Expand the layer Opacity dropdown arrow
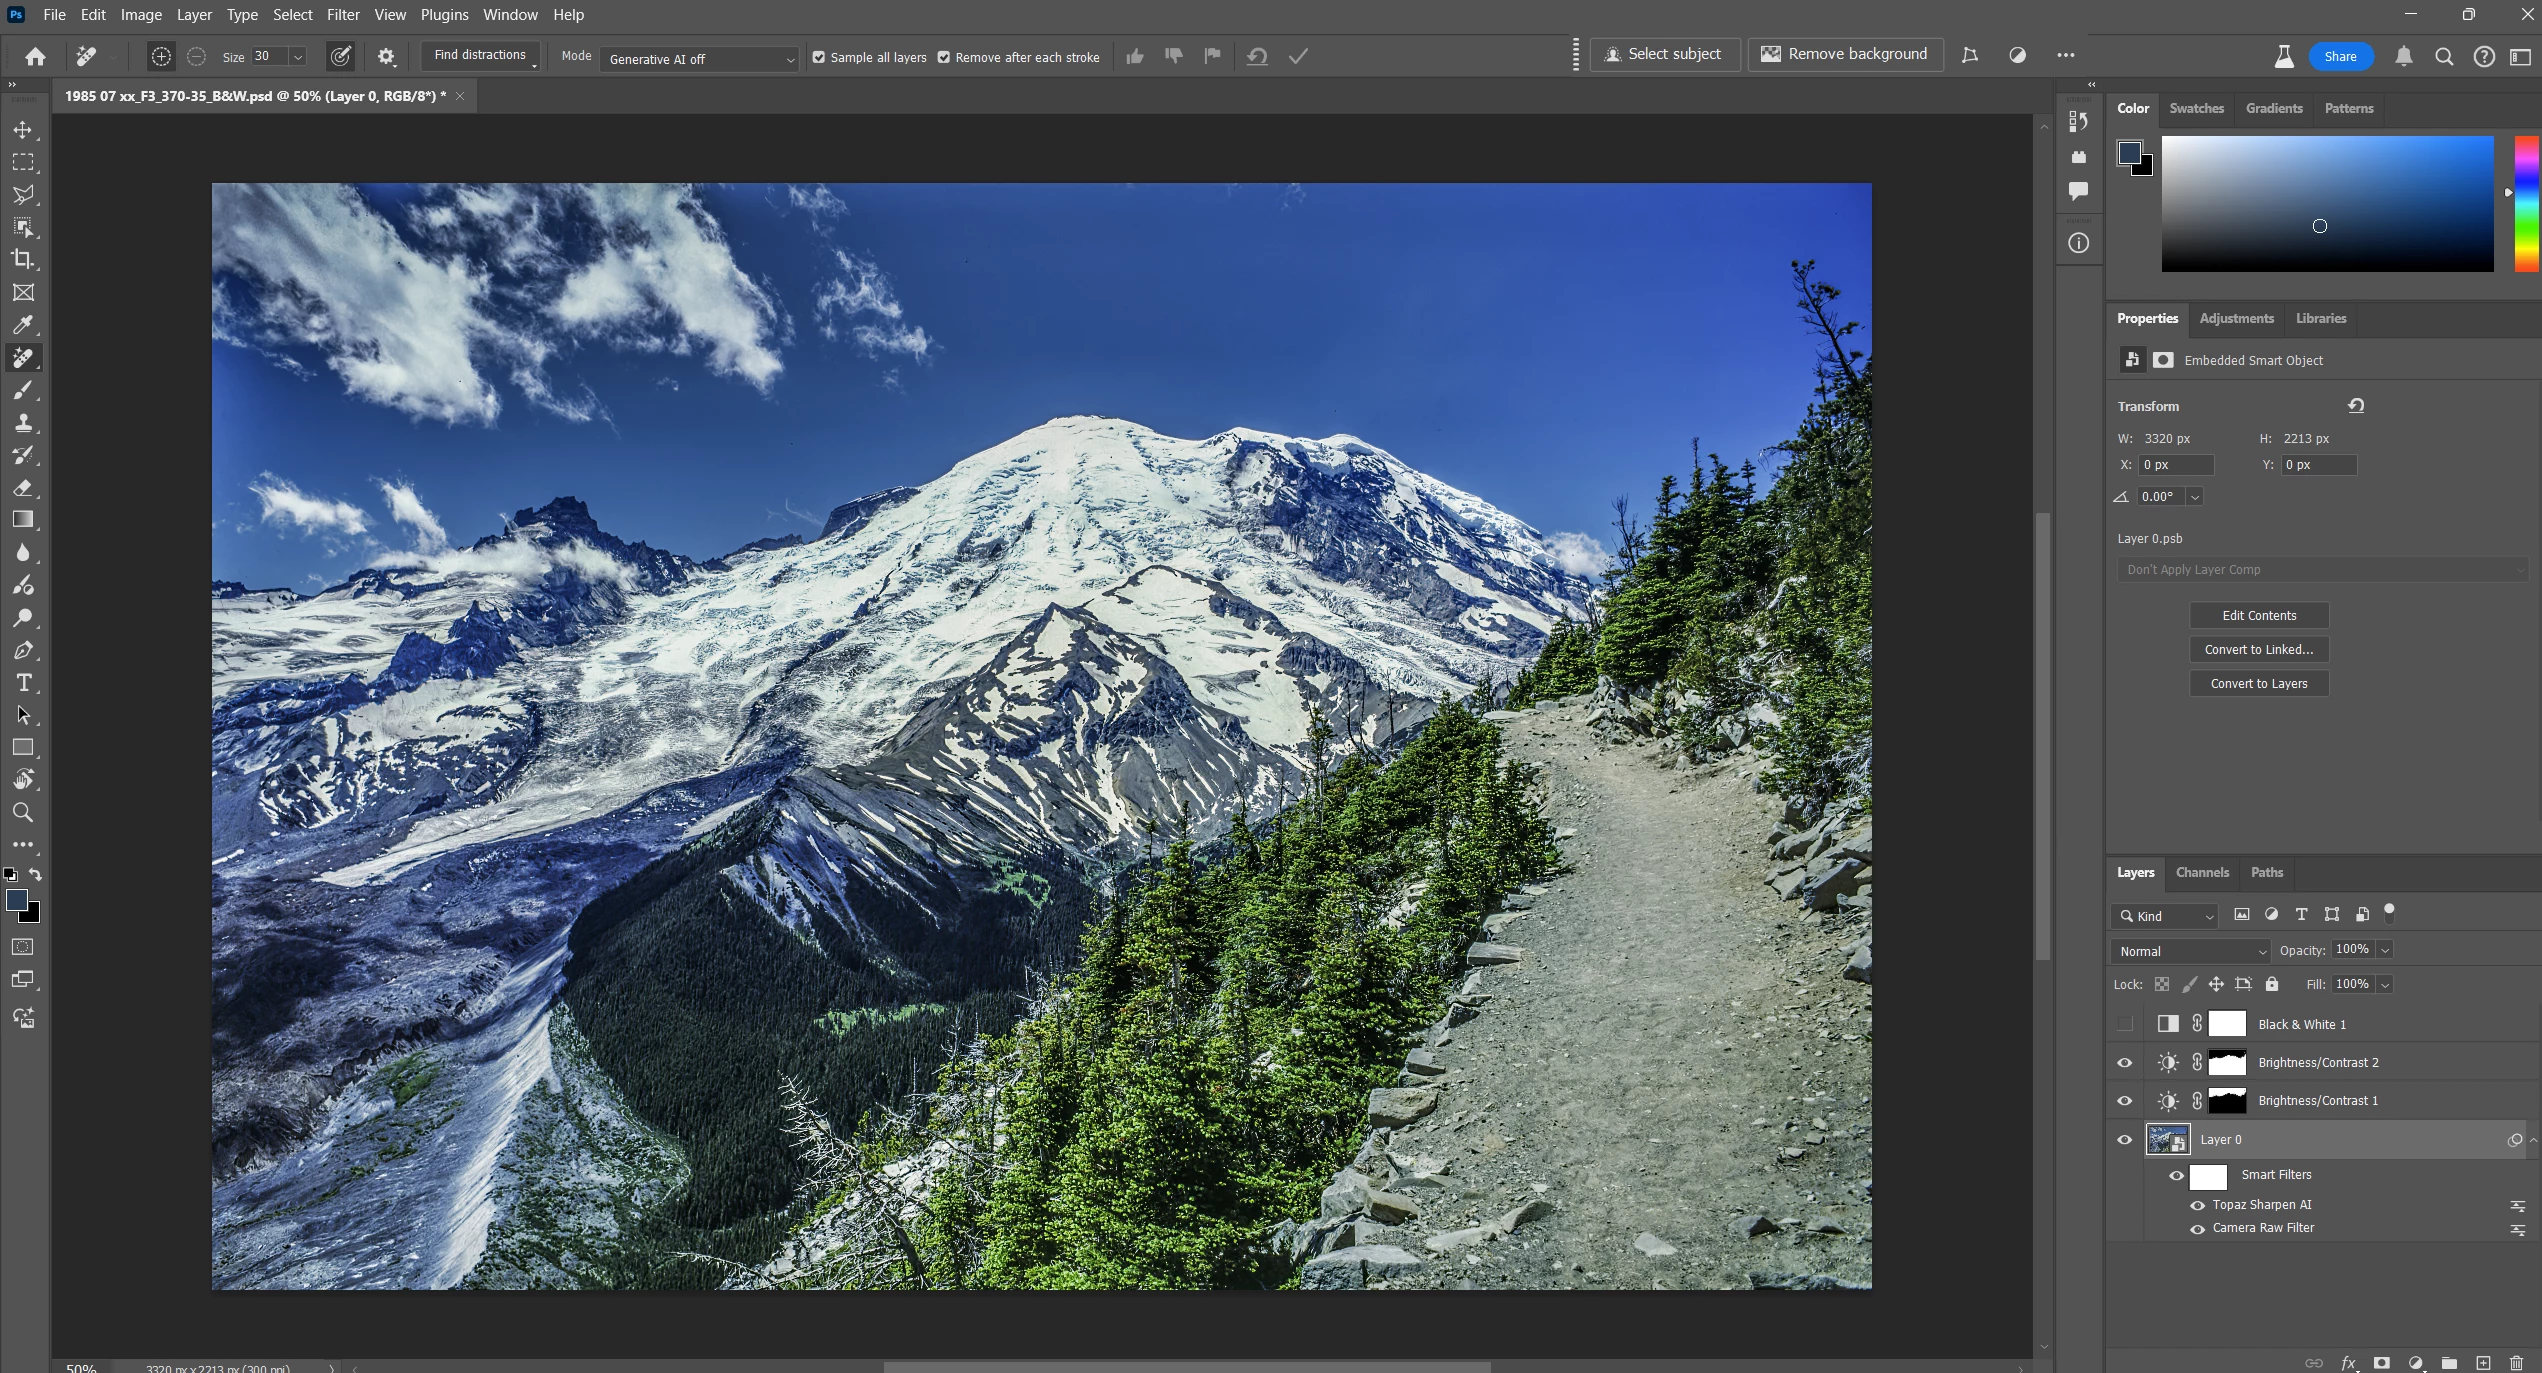This screenshot has width=2542, height=1373. [x=2385, y=950]
